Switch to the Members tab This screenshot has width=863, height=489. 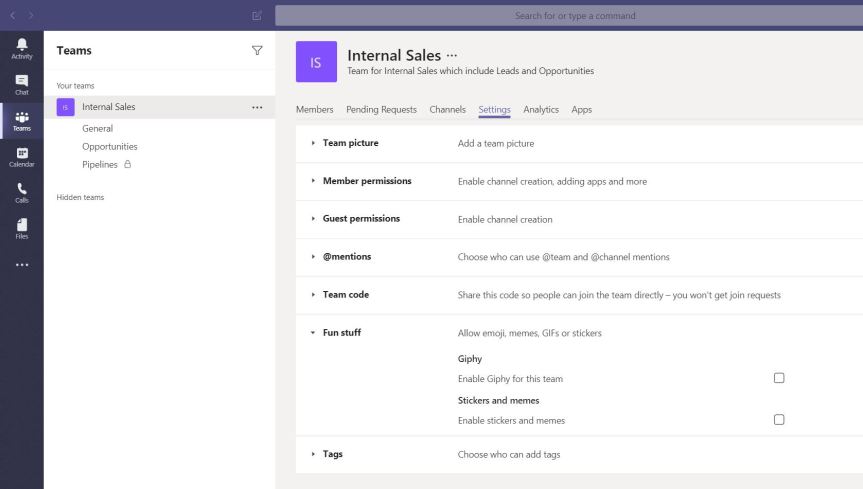(x=315, y=110)
